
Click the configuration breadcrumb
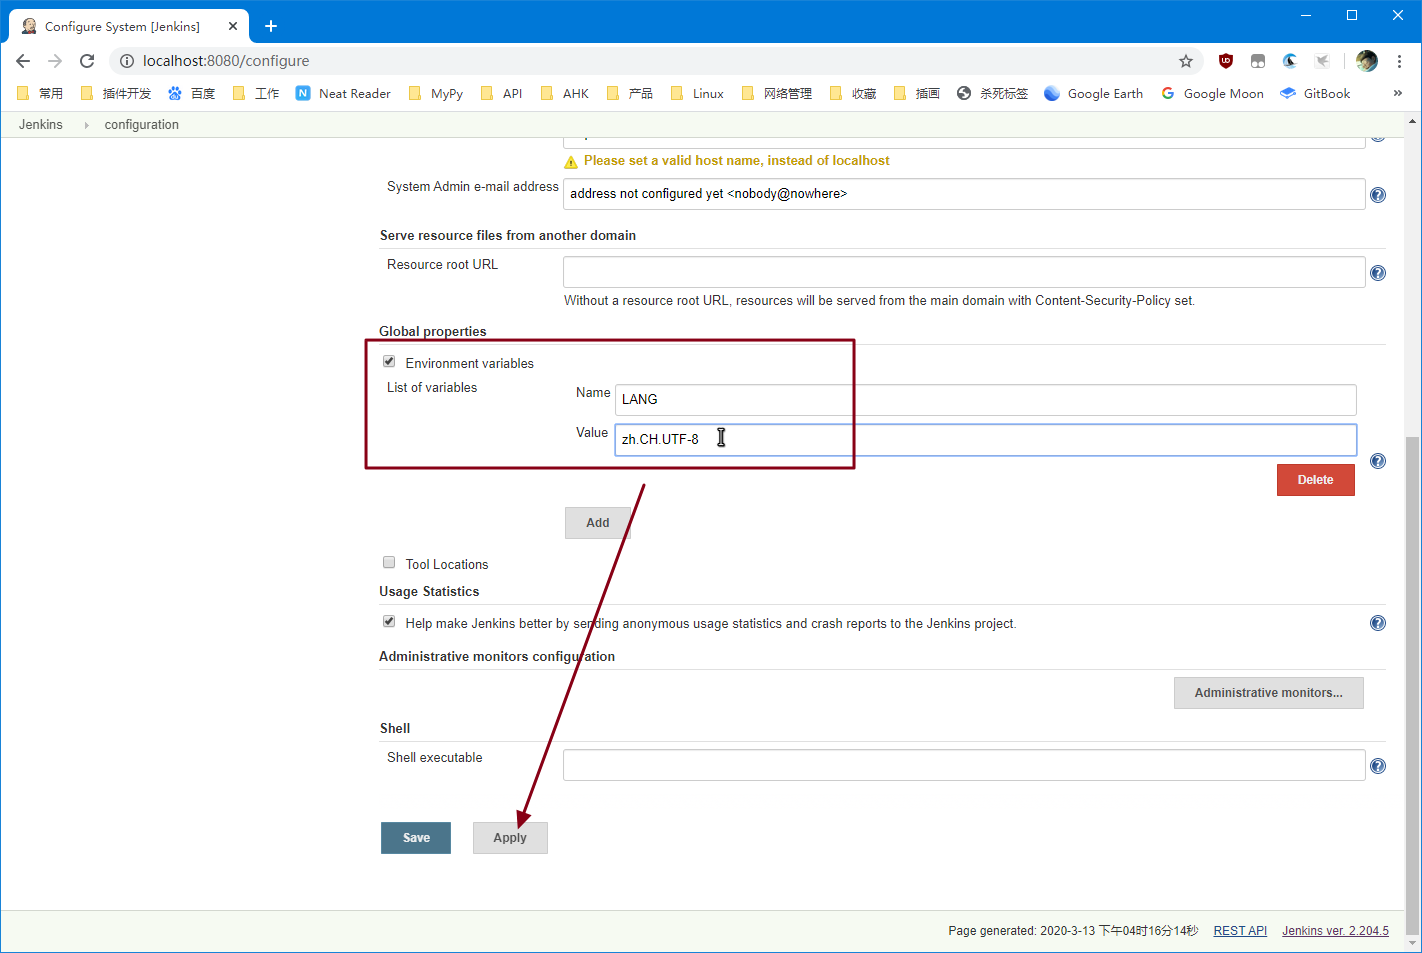142,124
